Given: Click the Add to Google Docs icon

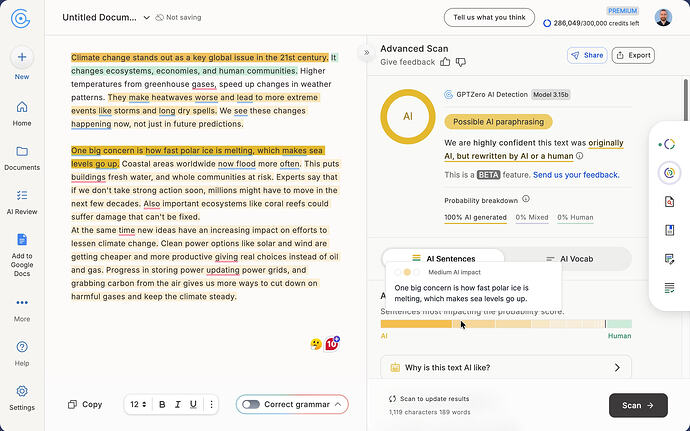Looking at the screenshot, I should (x=22, y=240).
